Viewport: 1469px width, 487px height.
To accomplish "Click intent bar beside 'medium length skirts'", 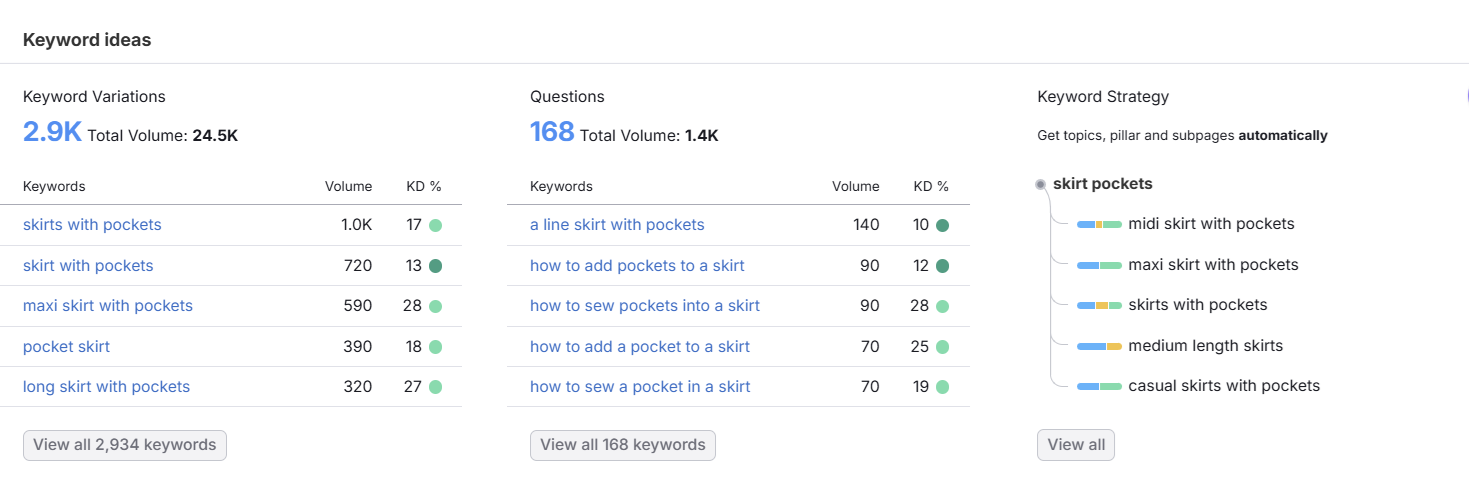I will point(1099,346).
